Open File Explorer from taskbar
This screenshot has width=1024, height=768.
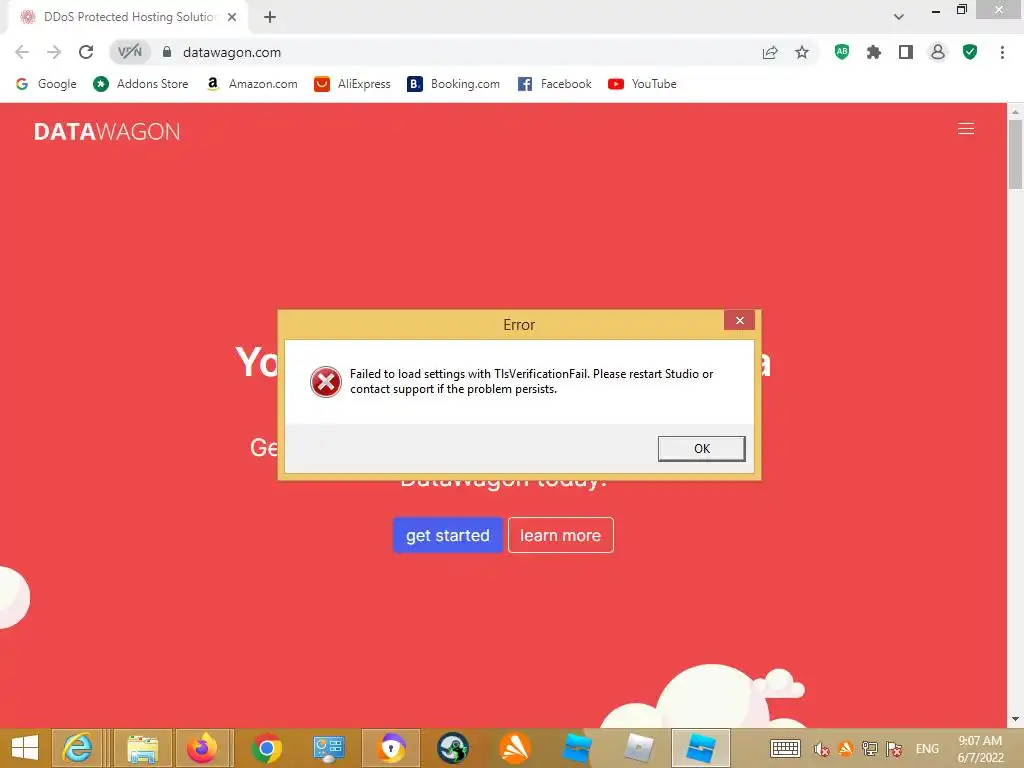click(142, 748)
